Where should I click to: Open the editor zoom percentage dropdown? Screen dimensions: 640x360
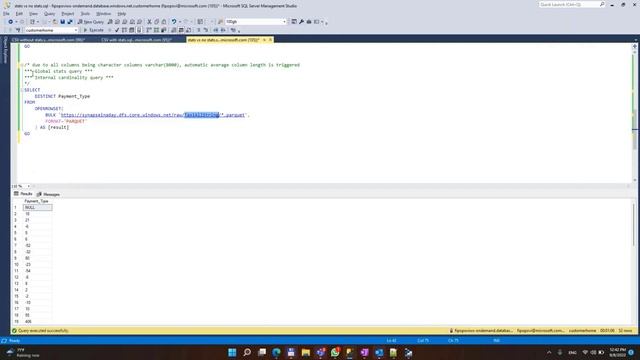(x=29, y=186)
